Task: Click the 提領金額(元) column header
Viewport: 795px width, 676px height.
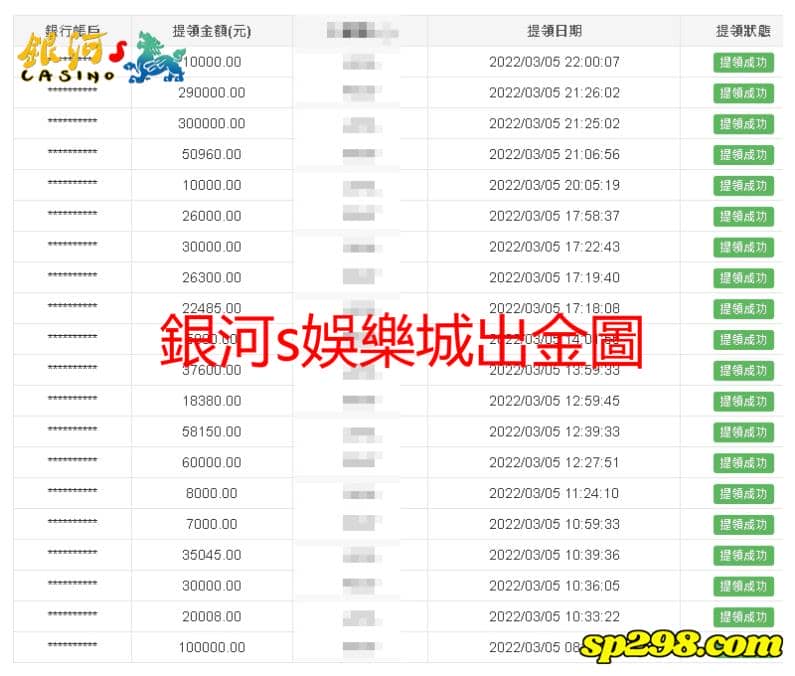Action: pyautogui.click(x=211, y=31)
